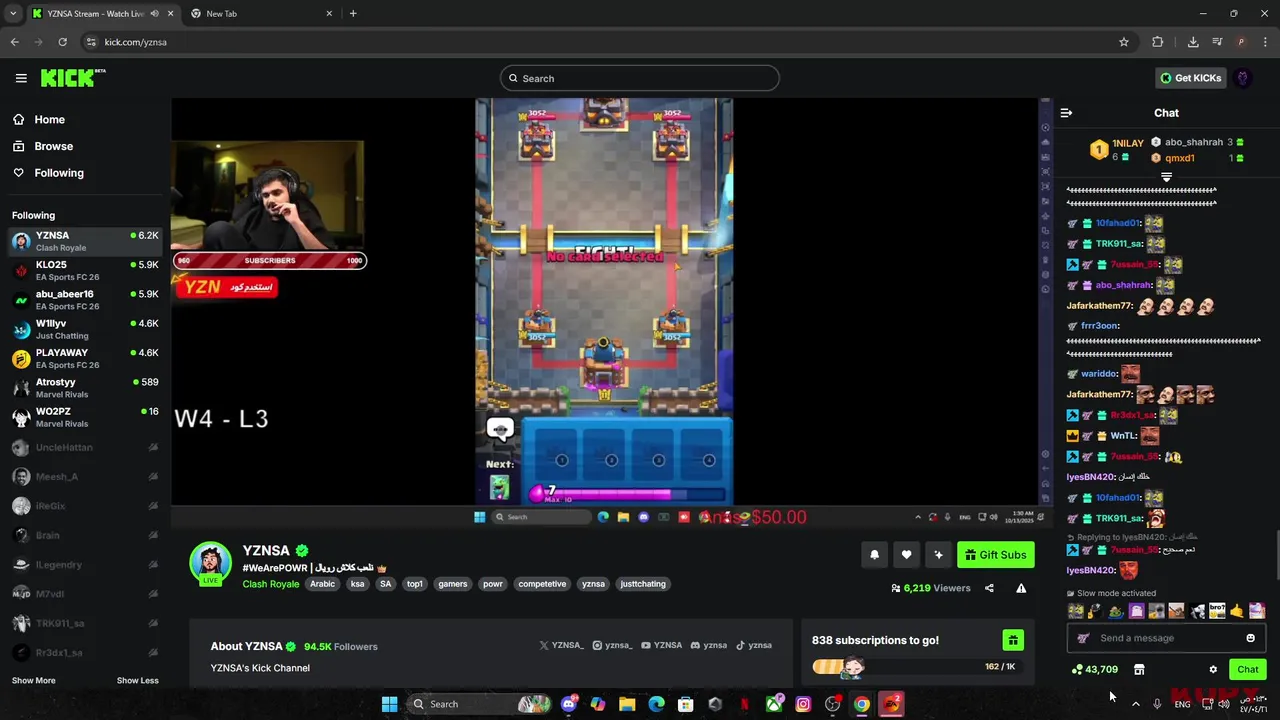Open Chrome downloads icon
The width and height of the screenshot is (1280, 720).
pos(1193,42)
